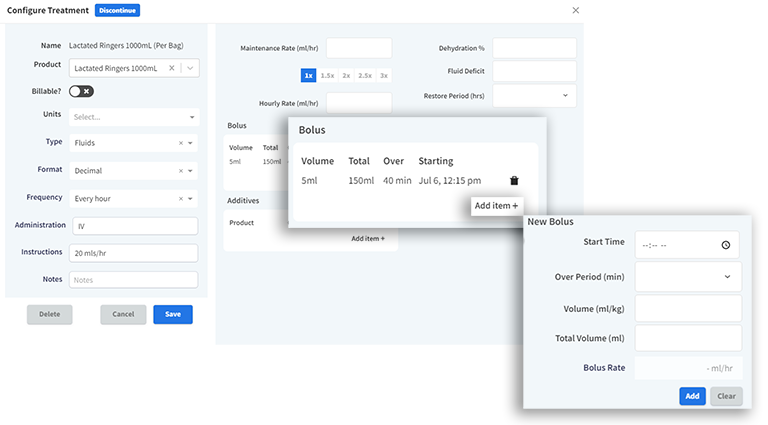Delete the 5ml bolus with trash icon

pyautogui.click(x=514, y=180)
